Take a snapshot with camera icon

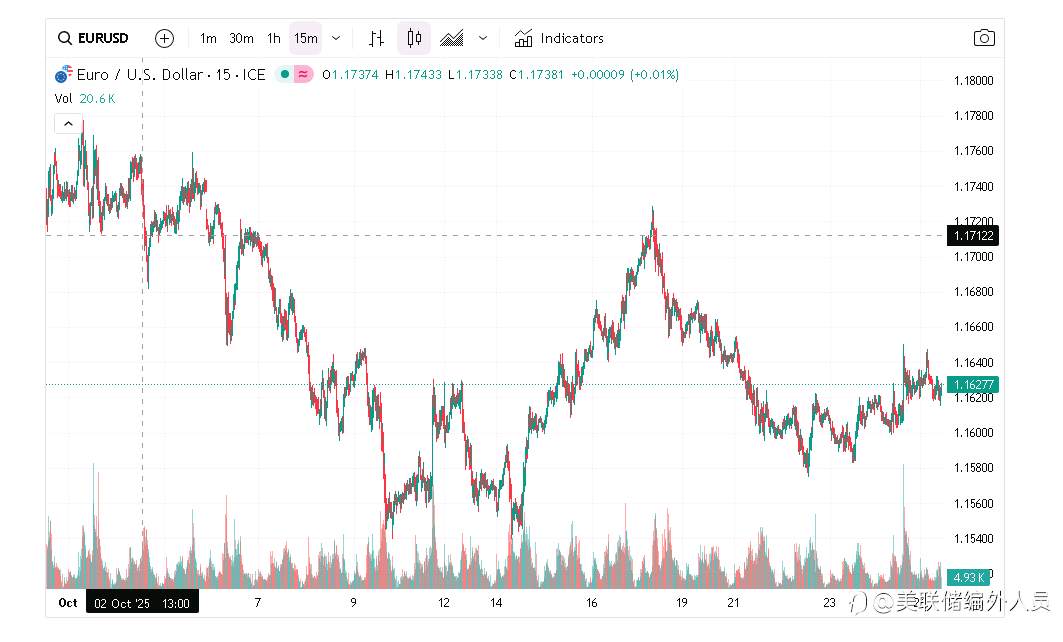984,38
